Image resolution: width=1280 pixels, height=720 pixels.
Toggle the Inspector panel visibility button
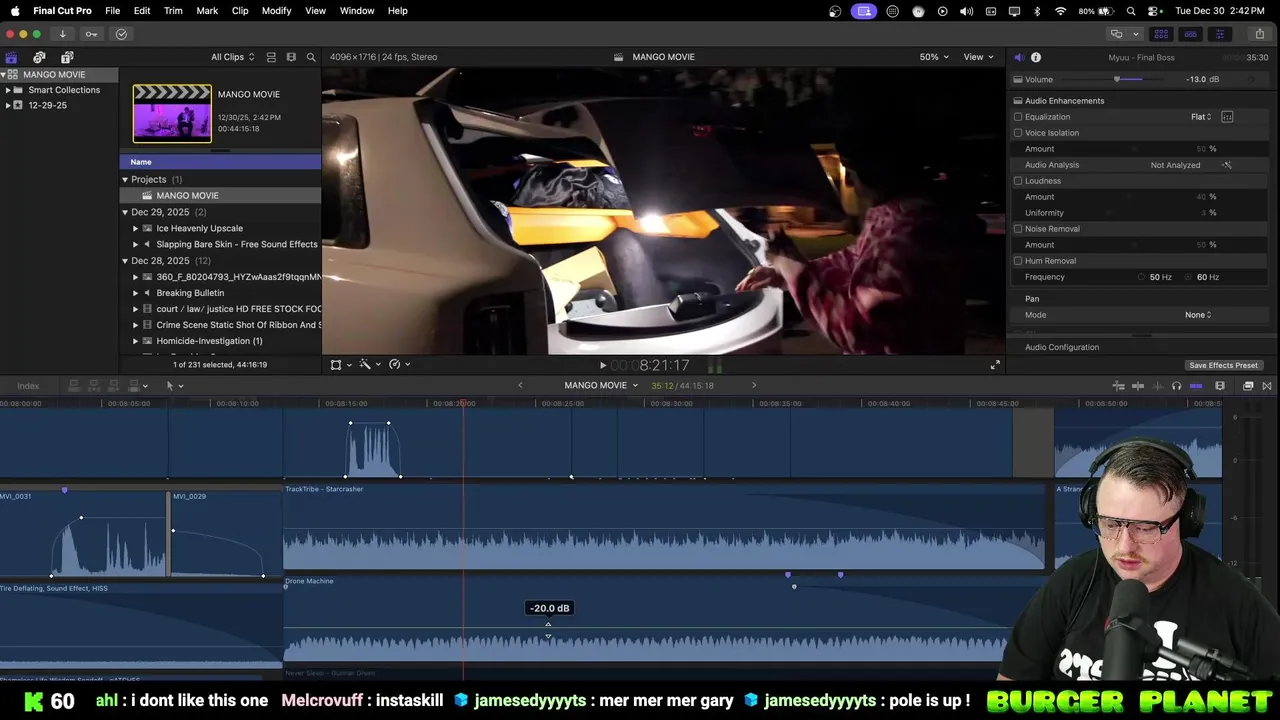(x=1219, y=34)
